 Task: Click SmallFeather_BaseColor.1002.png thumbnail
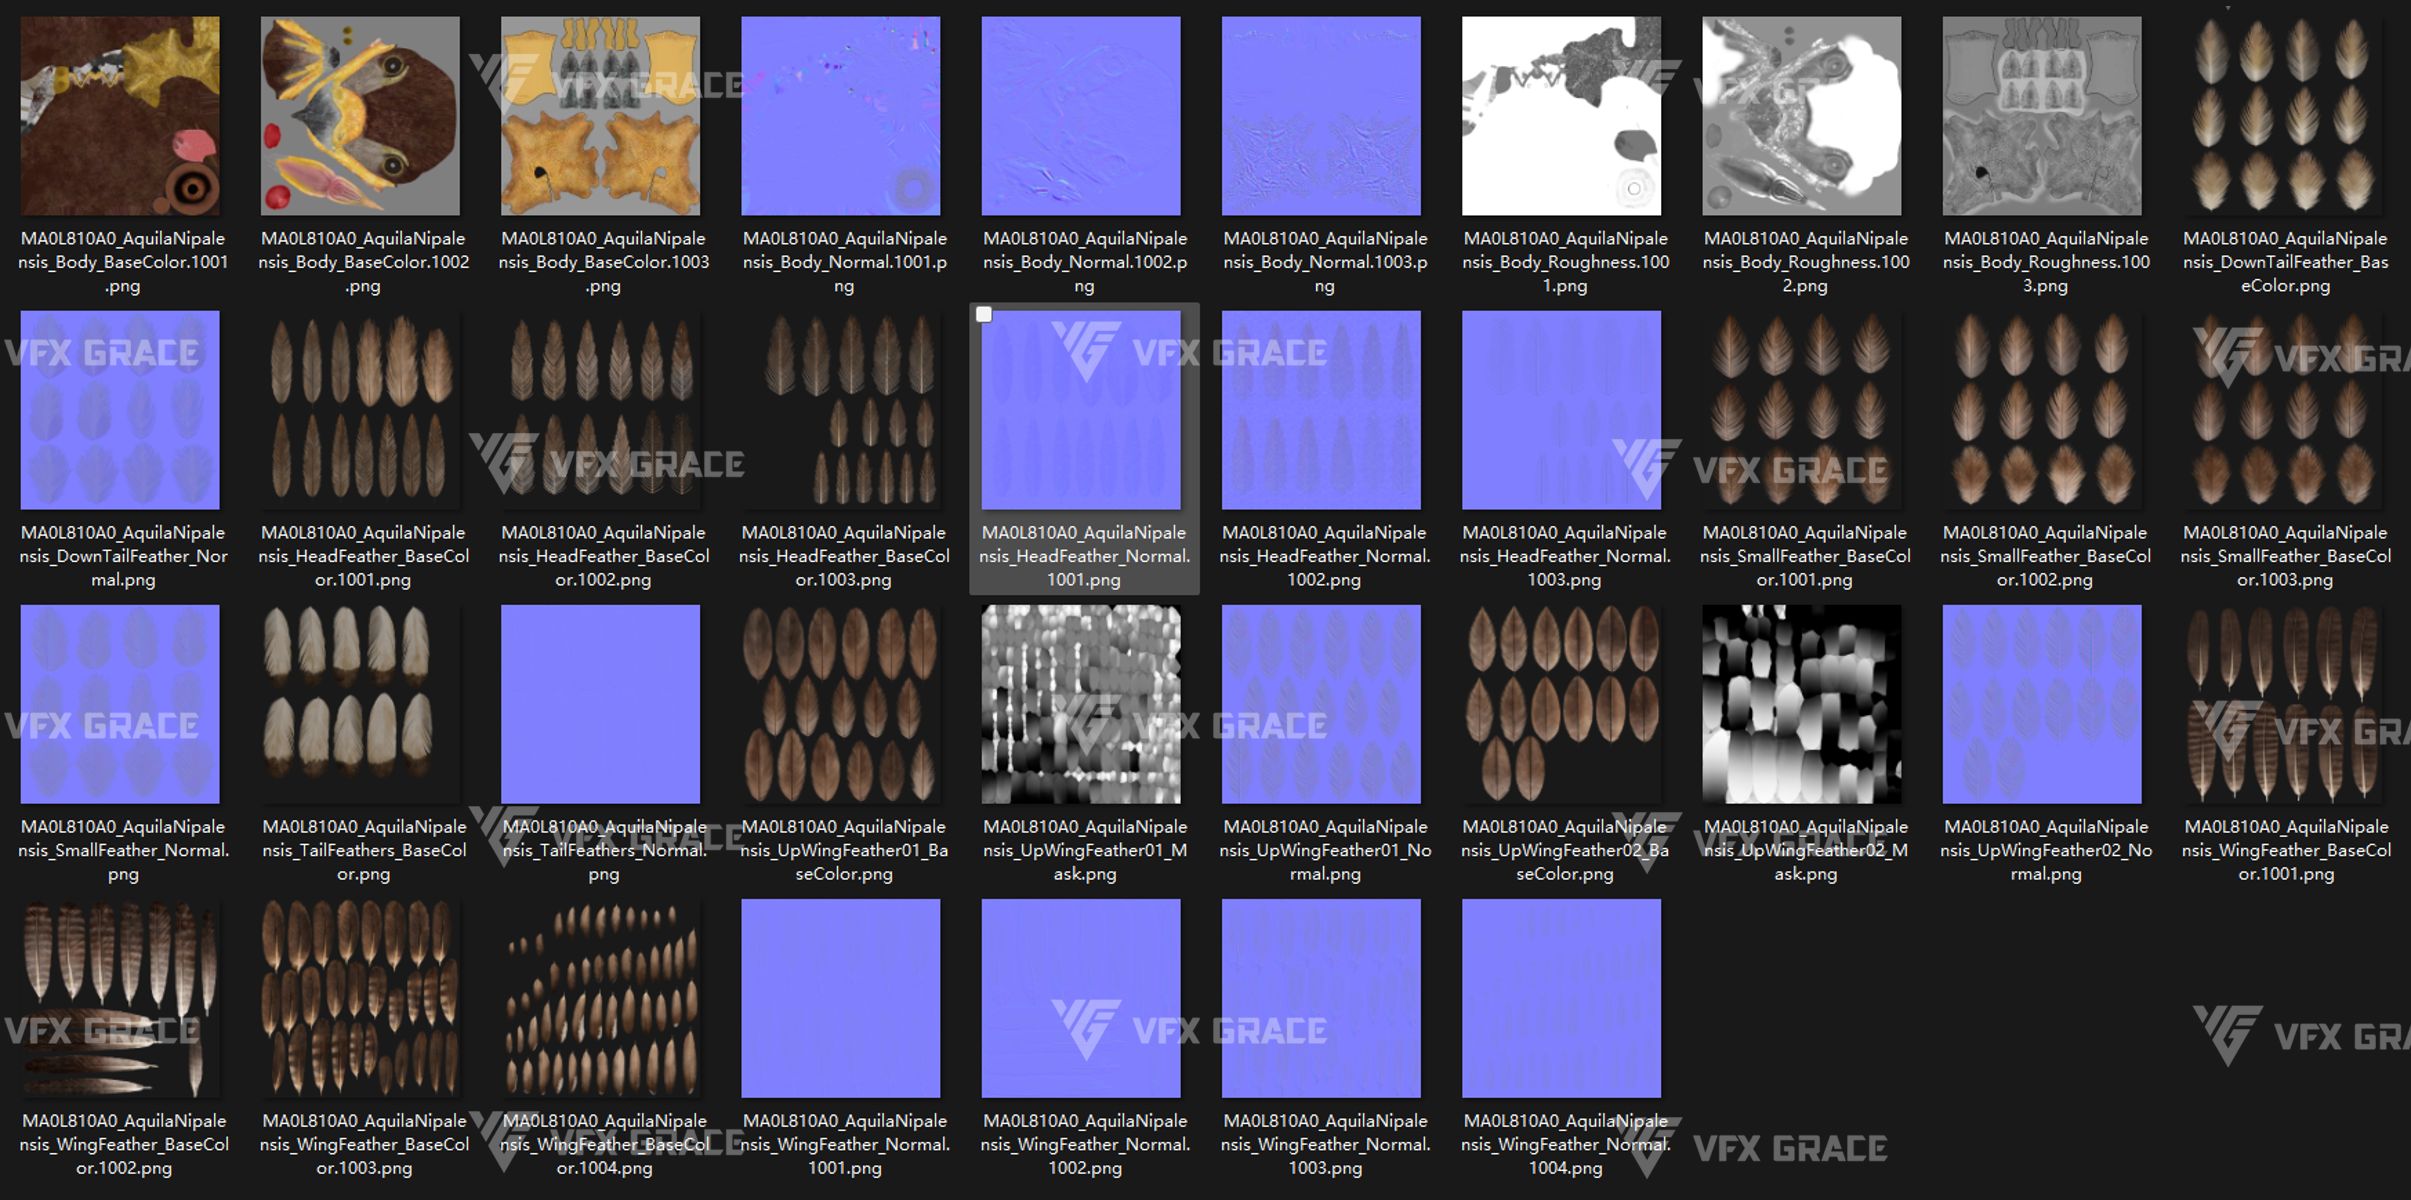click(2042, 410)
